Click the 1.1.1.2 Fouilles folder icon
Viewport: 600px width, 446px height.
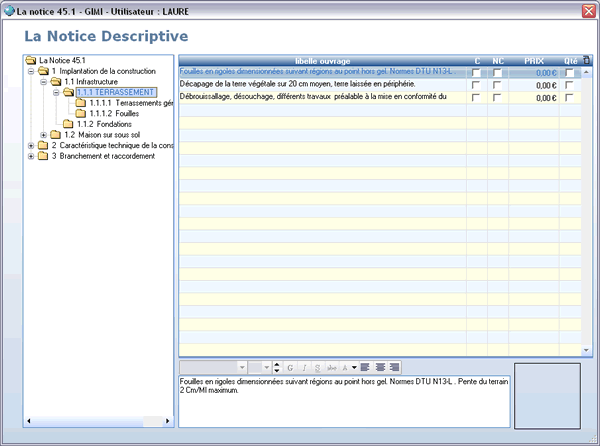tap(81, 114)
